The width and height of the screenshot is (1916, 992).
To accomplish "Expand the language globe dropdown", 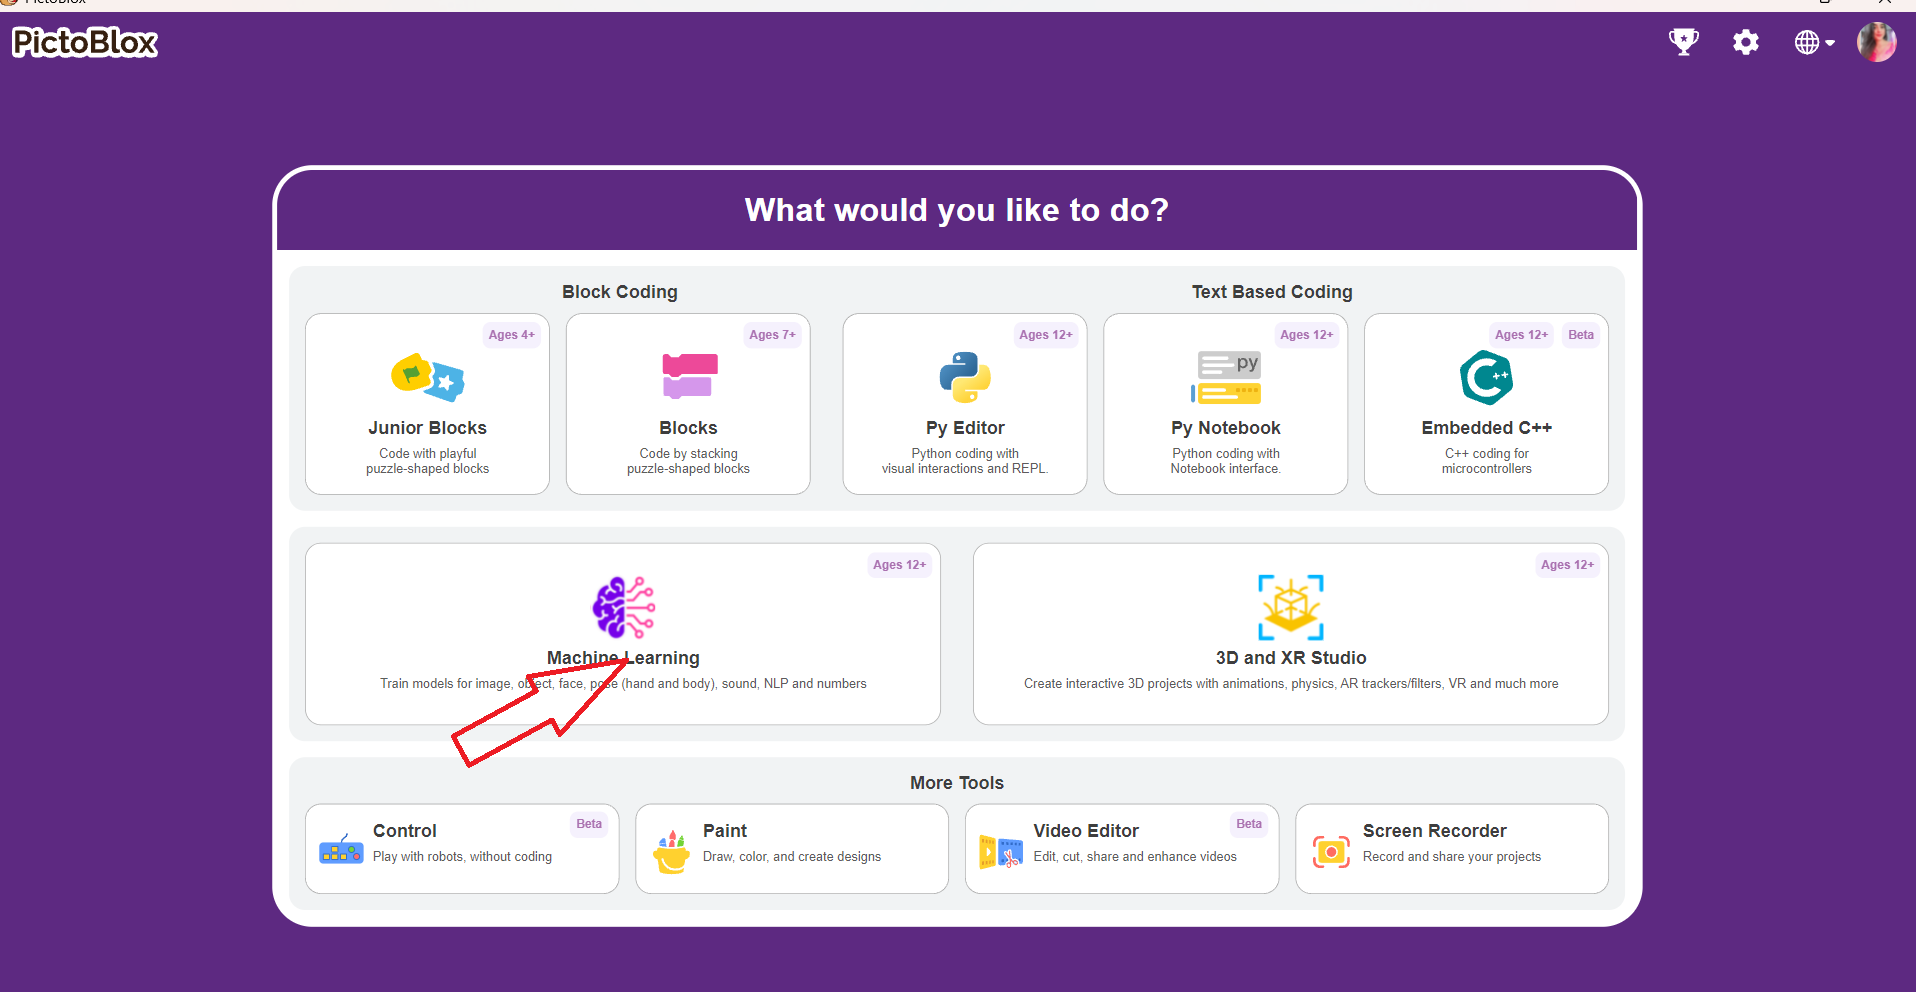I will pos(1814,42).
